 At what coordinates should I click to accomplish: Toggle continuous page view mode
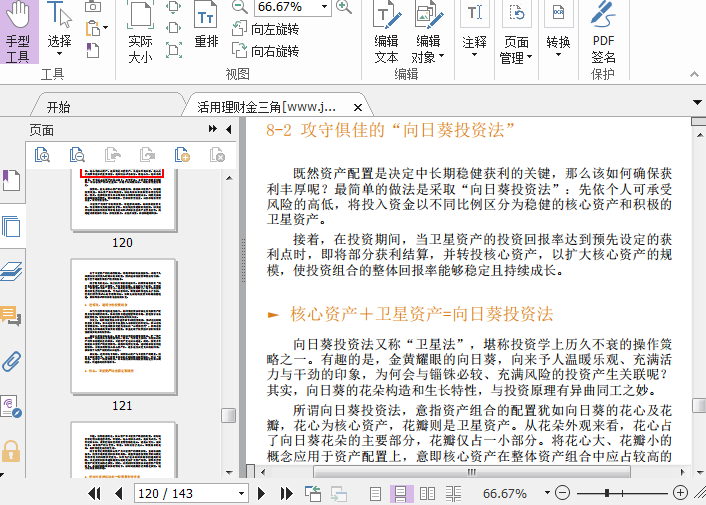click(x=401, y=494)
